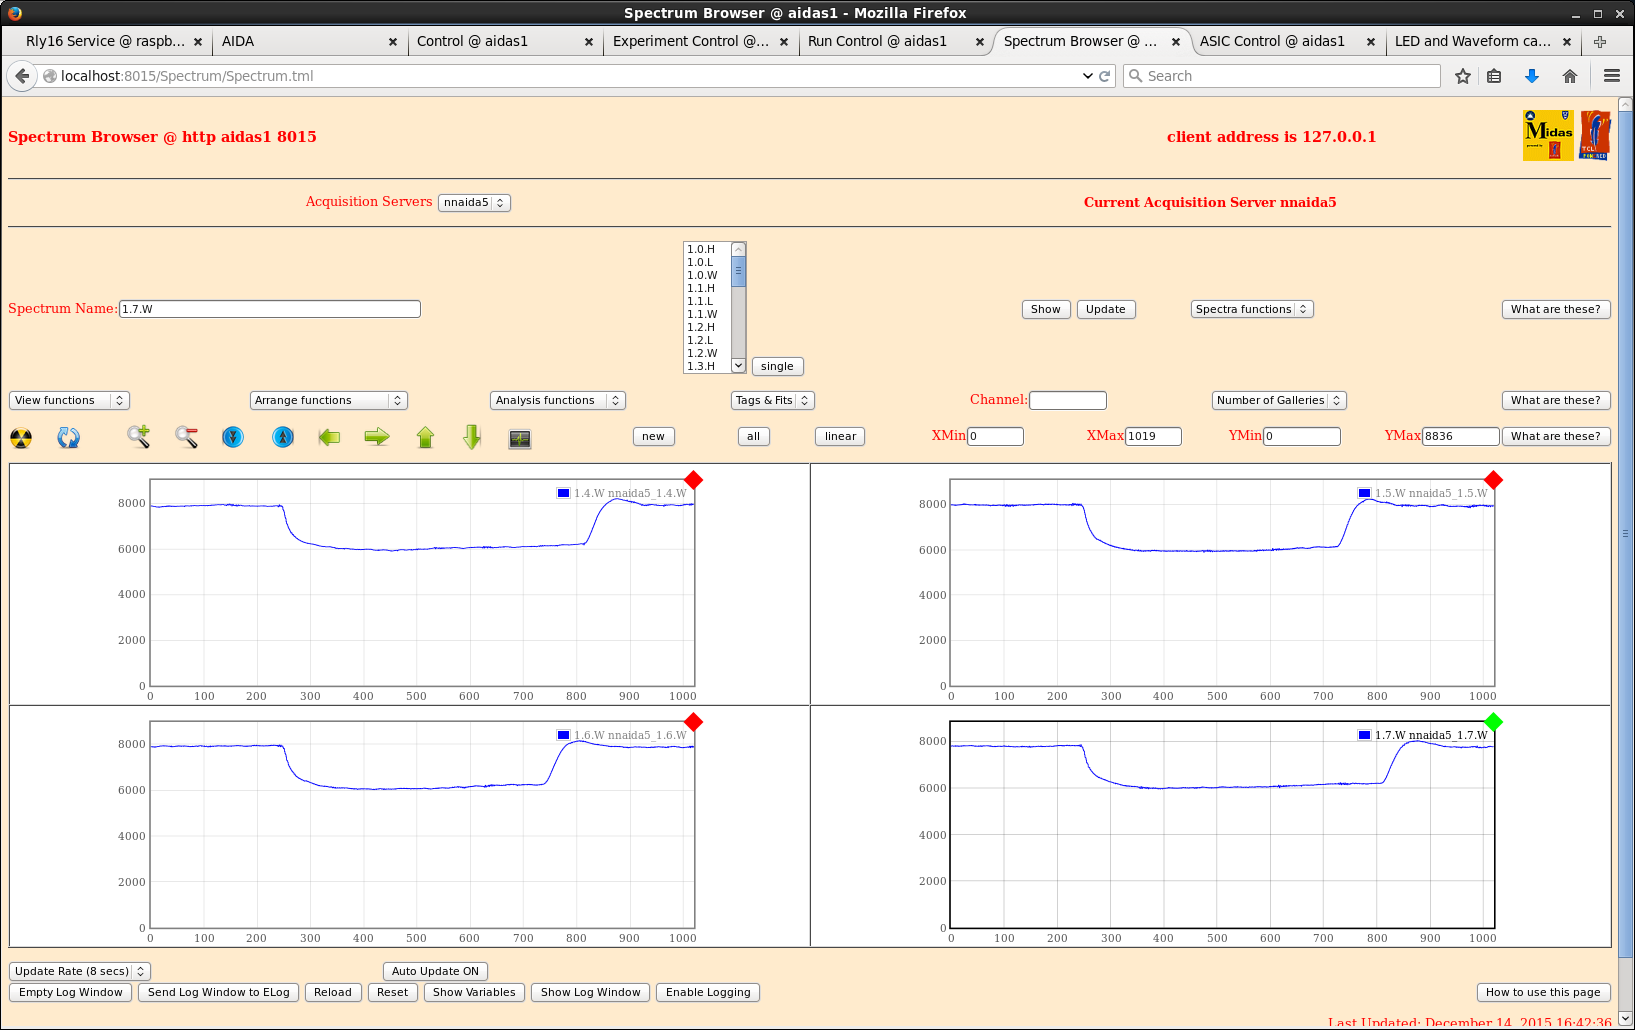Close the Spectrum Browser tab
Screen dimensions: 1635x1030
click(1176, 42)
